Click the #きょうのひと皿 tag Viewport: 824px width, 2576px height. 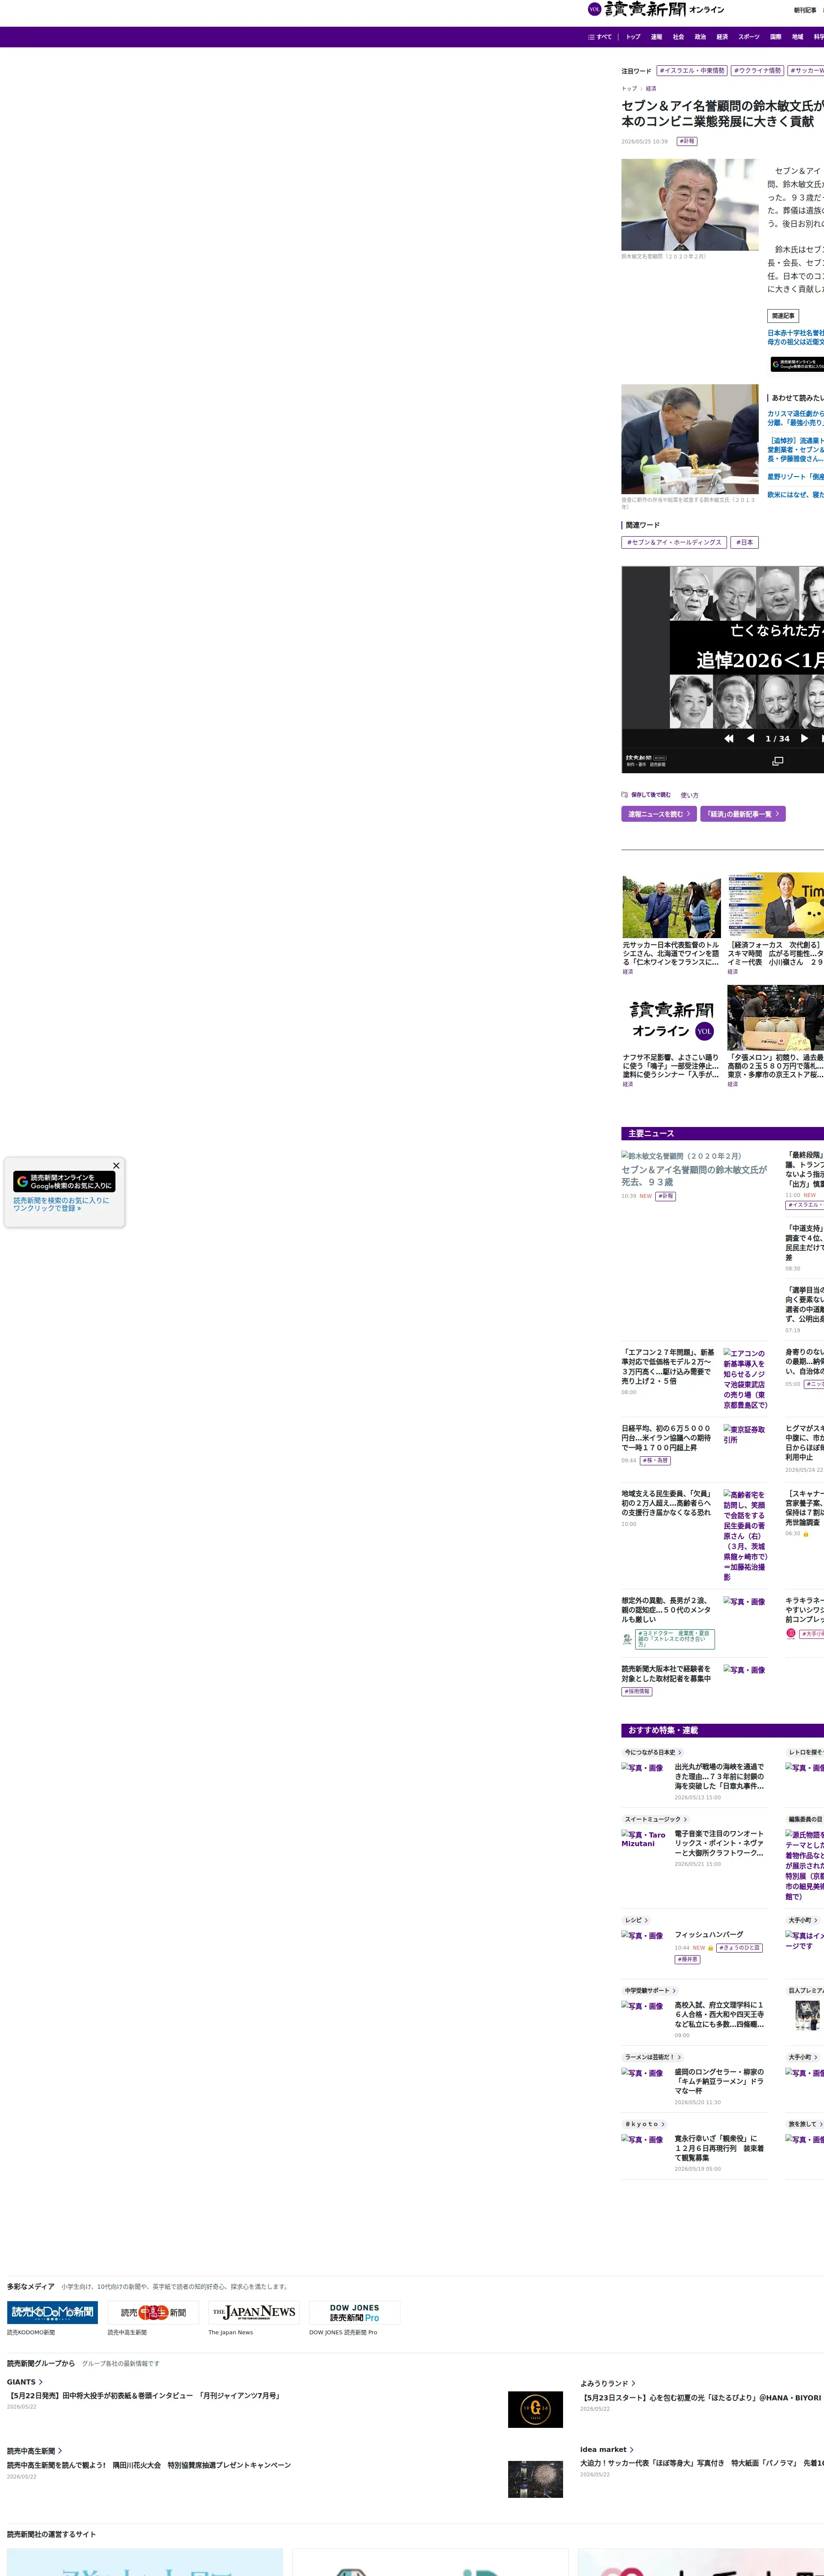tap(740, 1947)
